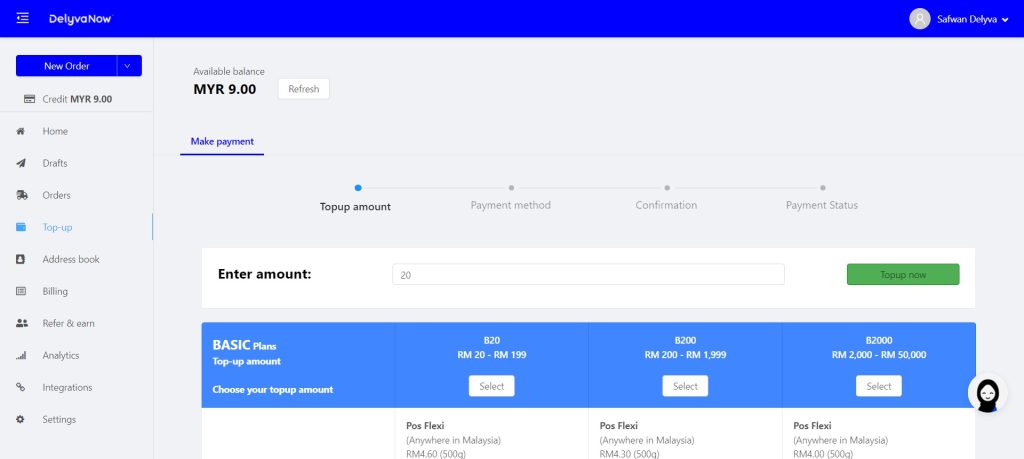Select the B200 plan
The width and height of the screenshot is (1024, 459).
tap(685, 386)
